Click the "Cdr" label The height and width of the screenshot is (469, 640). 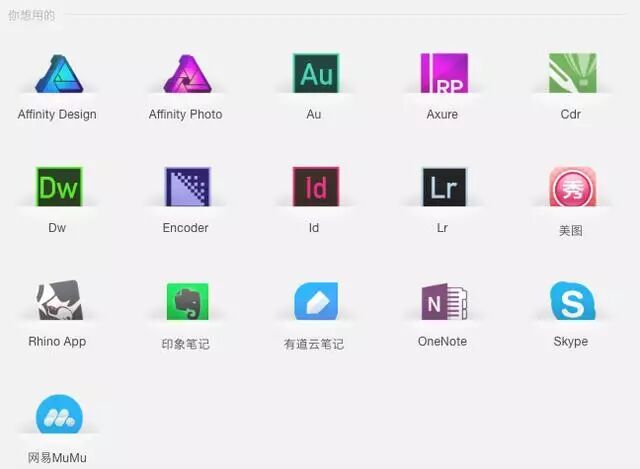coord(571,114)
